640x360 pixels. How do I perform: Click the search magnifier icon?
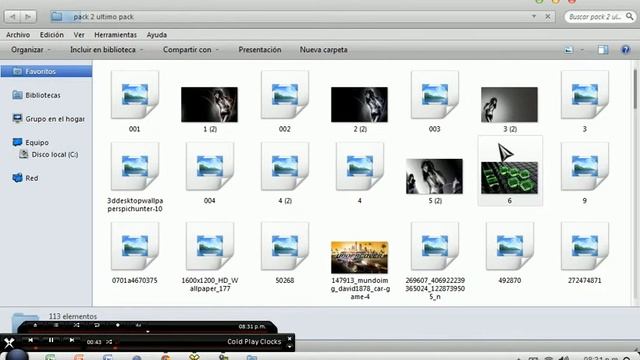point(630,16)
